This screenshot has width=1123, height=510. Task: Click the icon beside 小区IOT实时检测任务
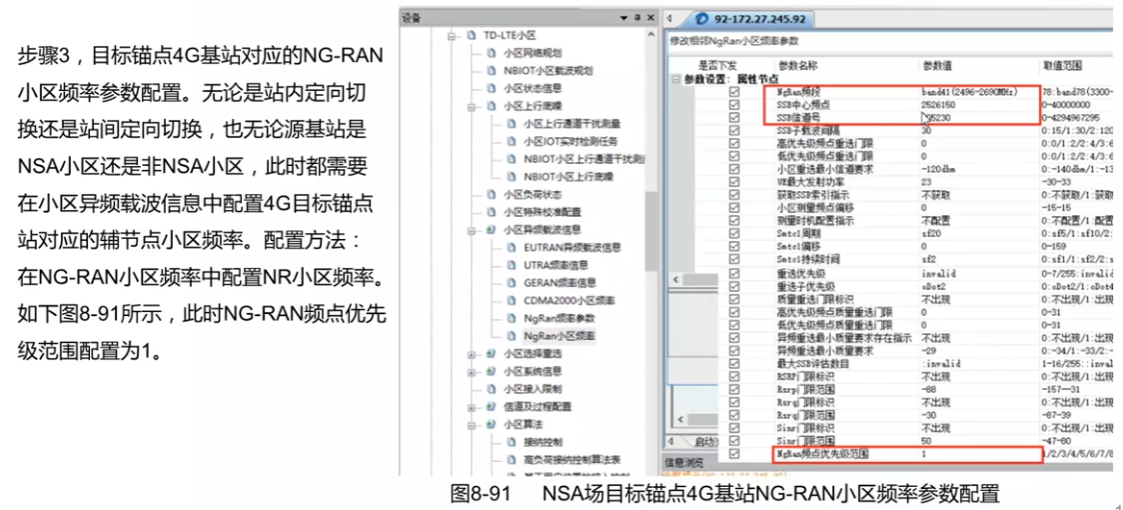511,141
